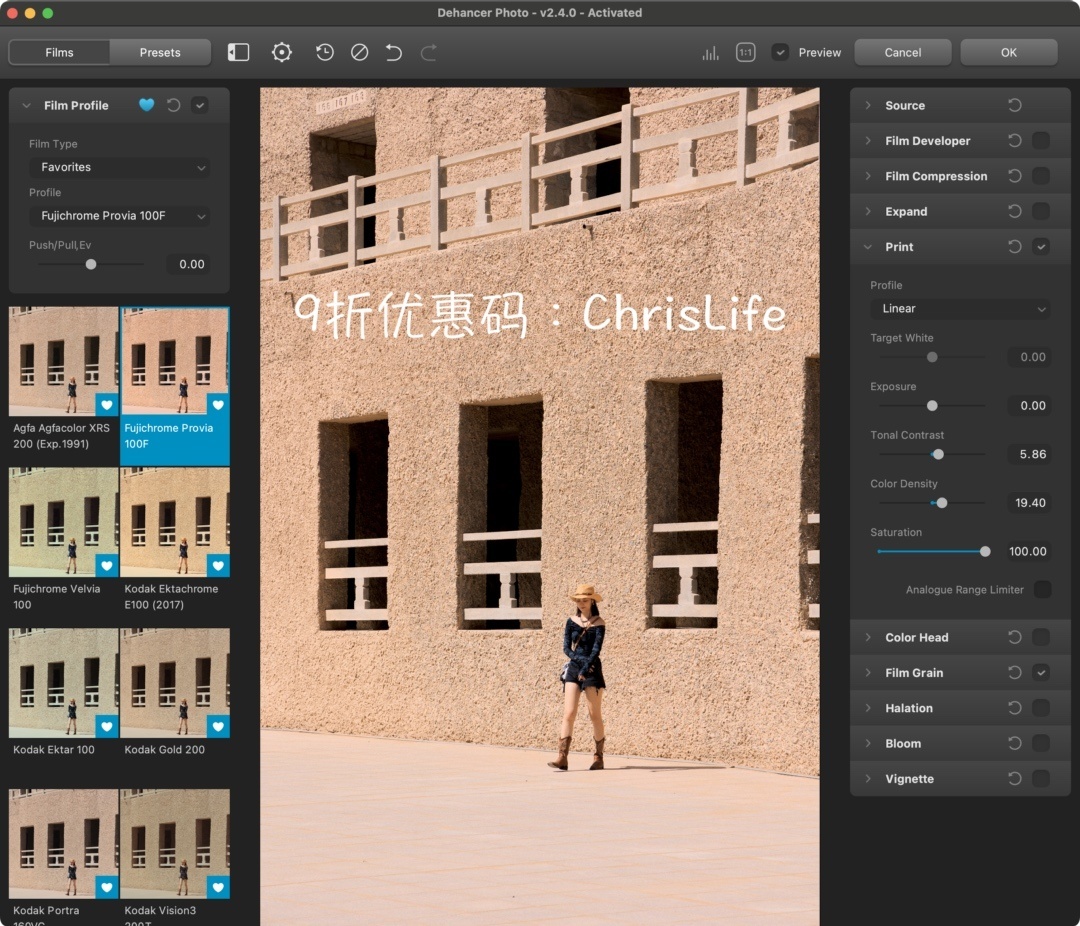
Task: Click the 1:1 zoom icon
Action: tap(745, 52)
